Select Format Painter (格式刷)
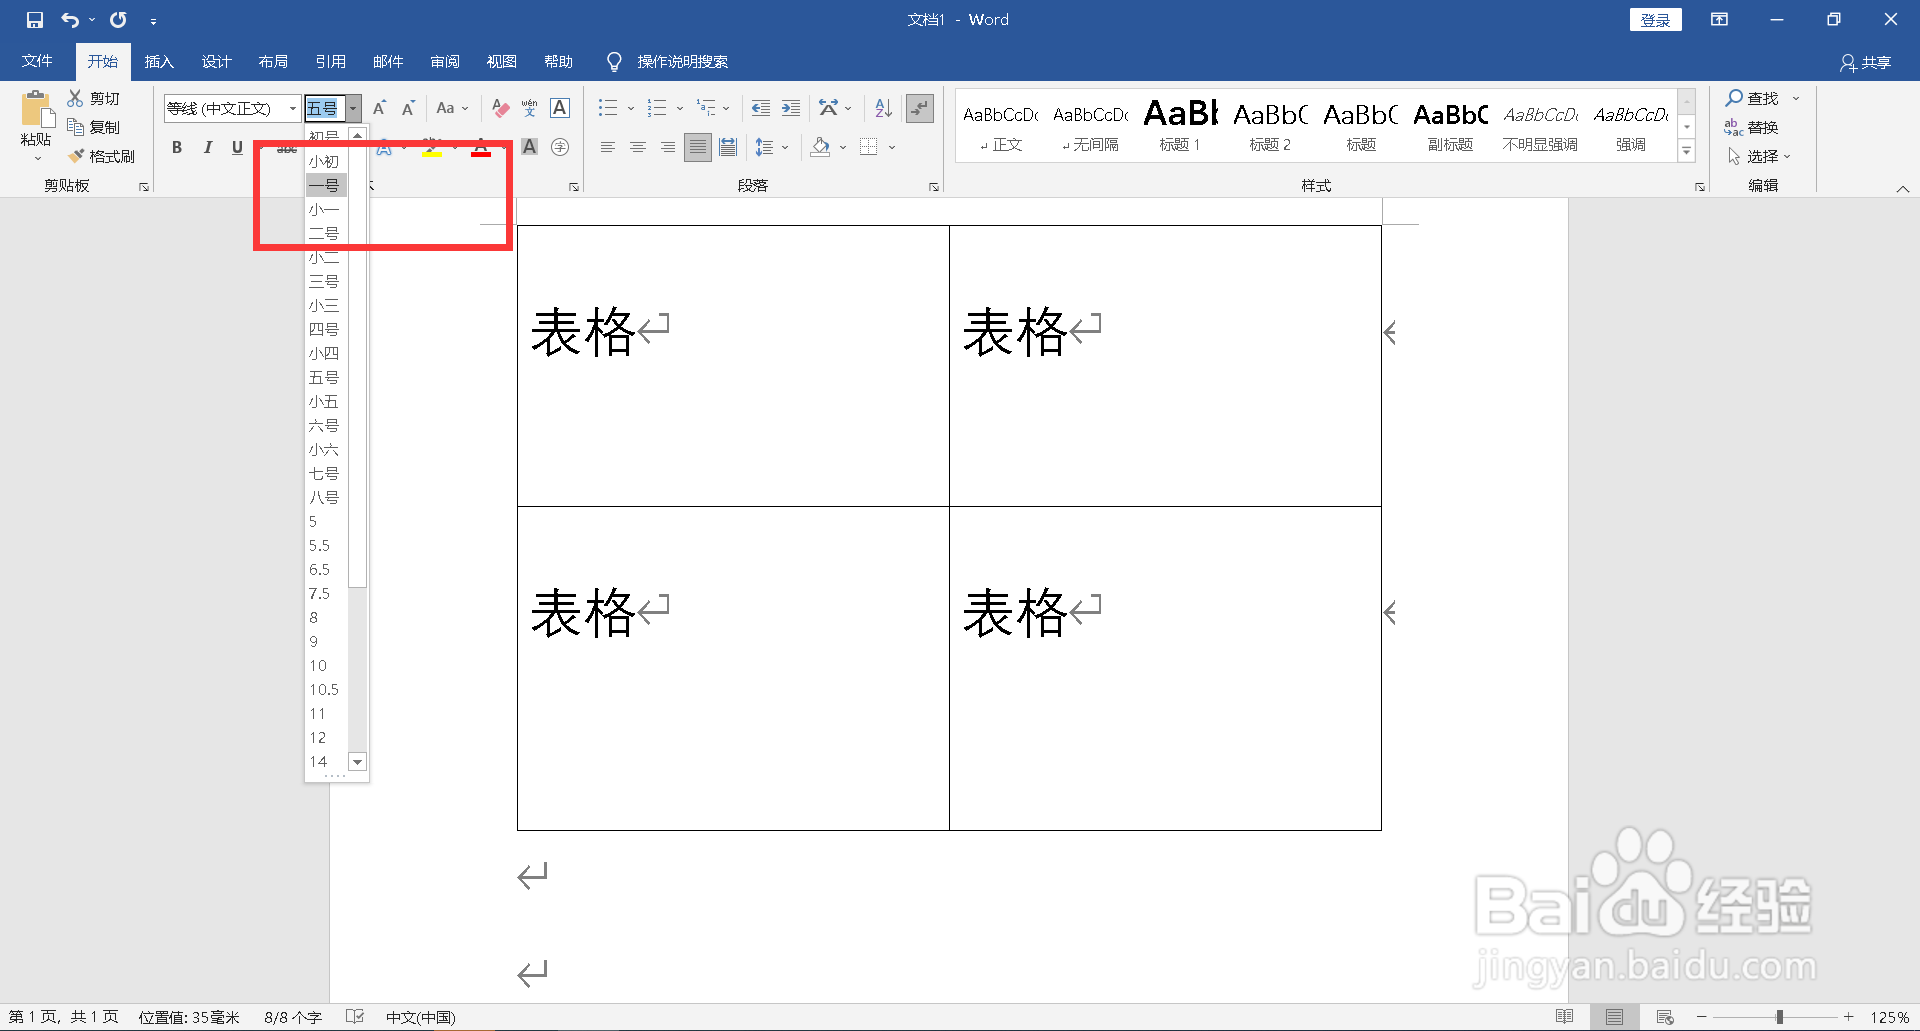Image resolution: width=1920 pixels, height=1031 pixels. 102,156
